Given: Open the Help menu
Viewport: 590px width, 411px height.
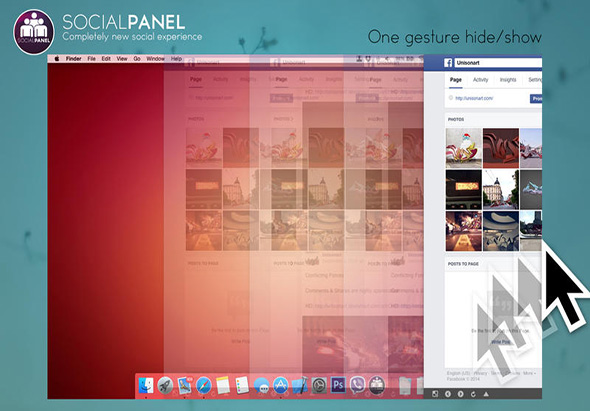Looking at the screenshot, I should 176,59.
